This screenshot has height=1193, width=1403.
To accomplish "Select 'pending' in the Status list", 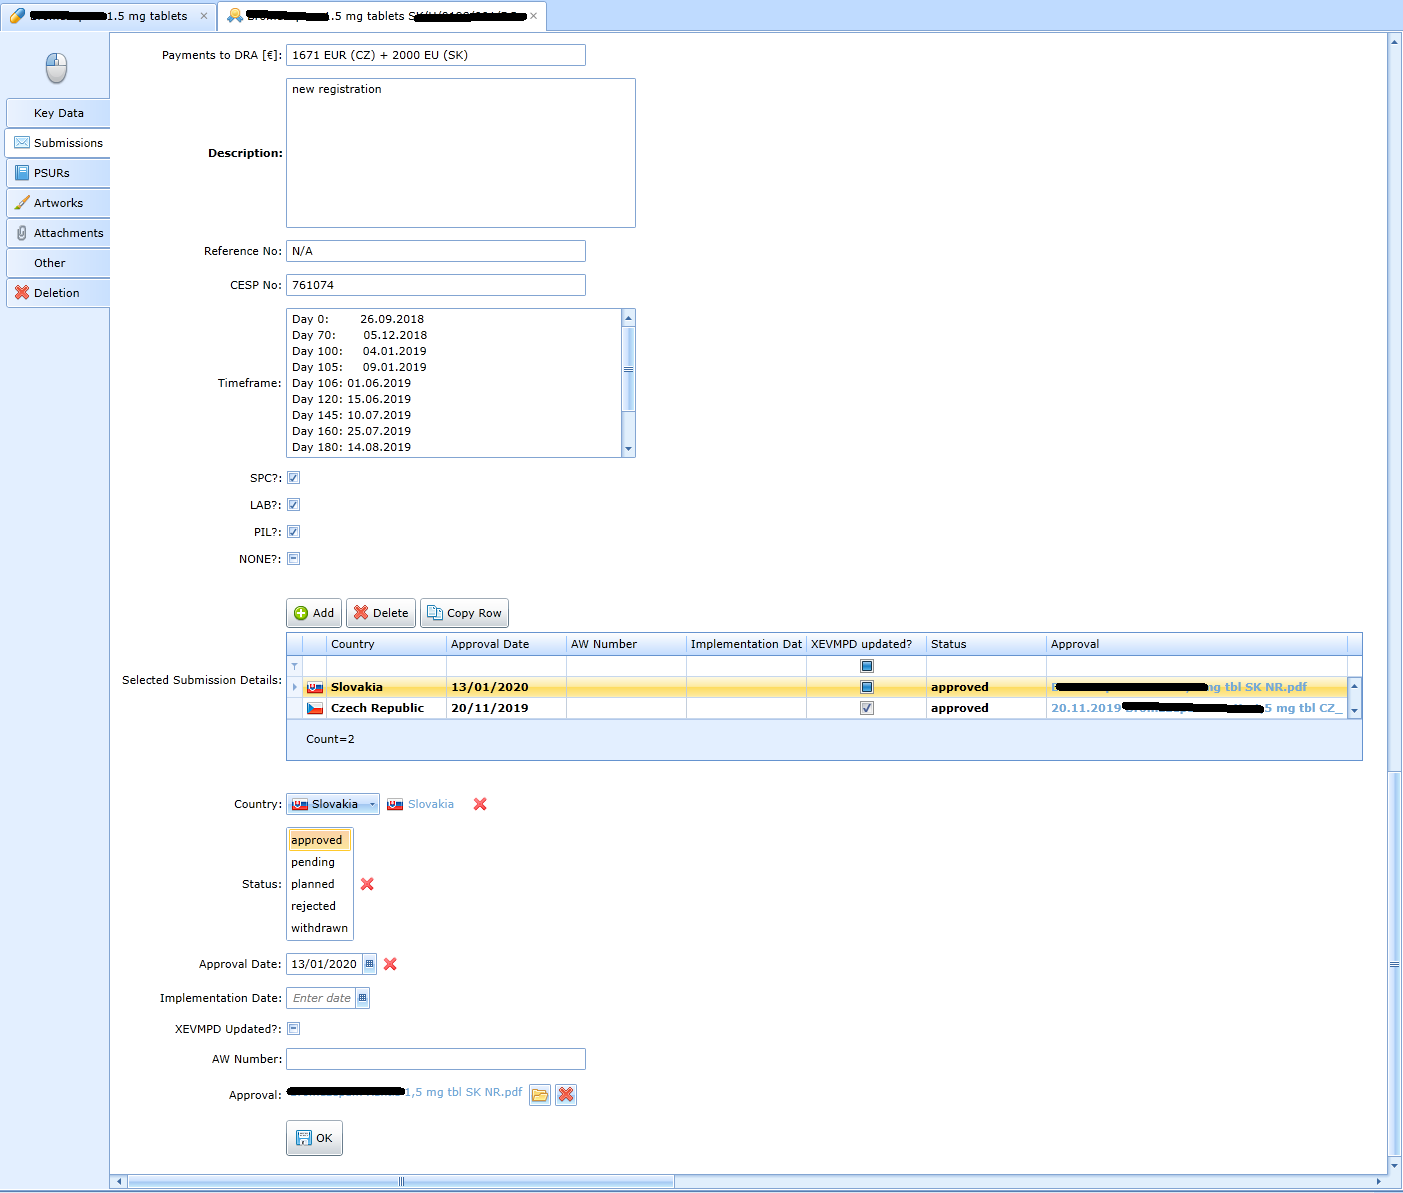I will point(313,862).
